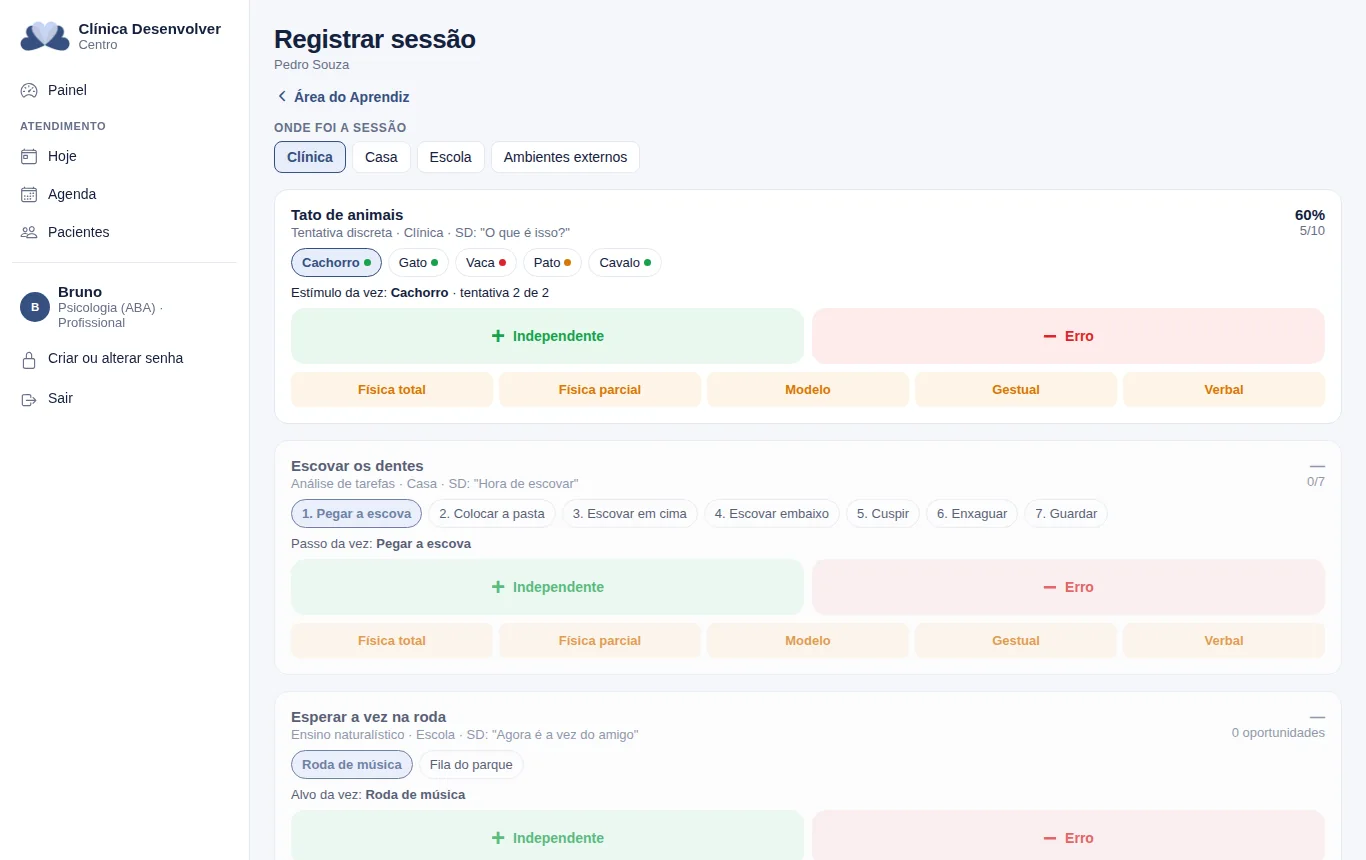This screenshot has height=860, width=1366.
Task: Pick the Pato stimulus chip
Action: pos(552,262)
